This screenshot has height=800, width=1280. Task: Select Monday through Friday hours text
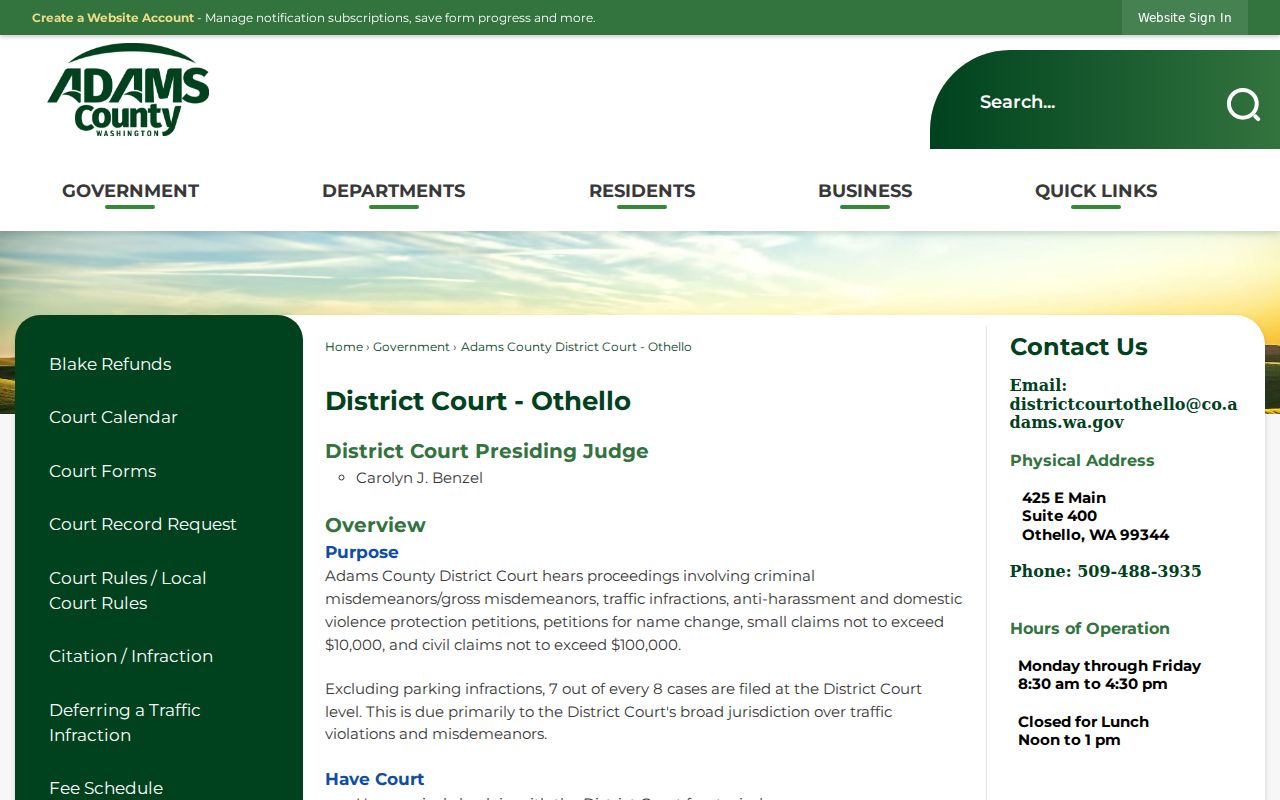1109,666
